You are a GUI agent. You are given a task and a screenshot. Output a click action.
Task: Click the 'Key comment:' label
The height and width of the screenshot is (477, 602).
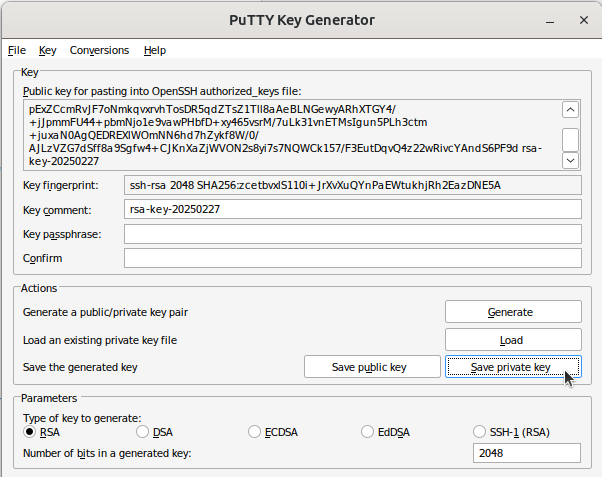pos(57,210)
